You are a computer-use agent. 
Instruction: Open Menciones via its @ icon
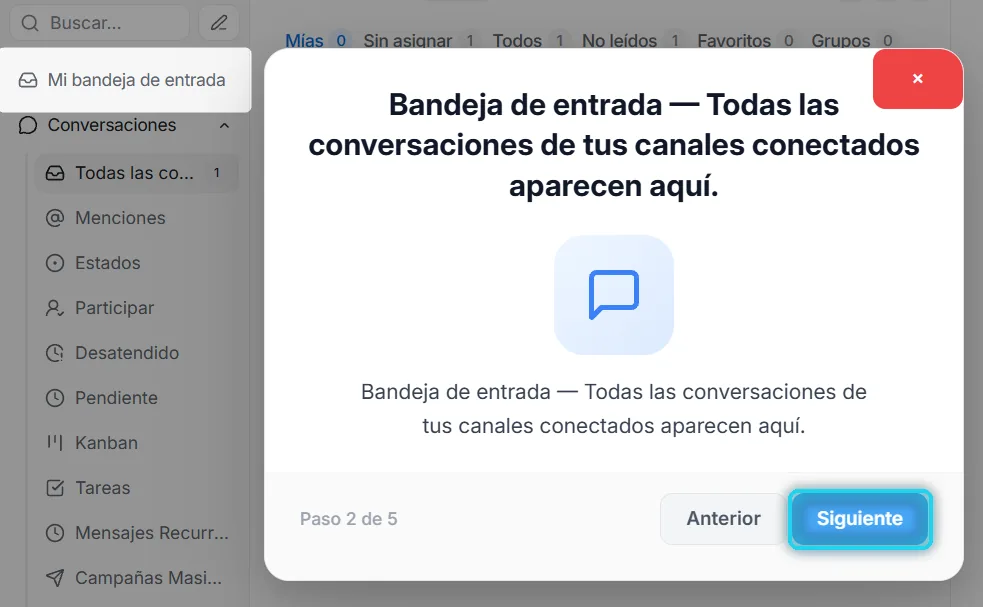(x=55, y=218)
